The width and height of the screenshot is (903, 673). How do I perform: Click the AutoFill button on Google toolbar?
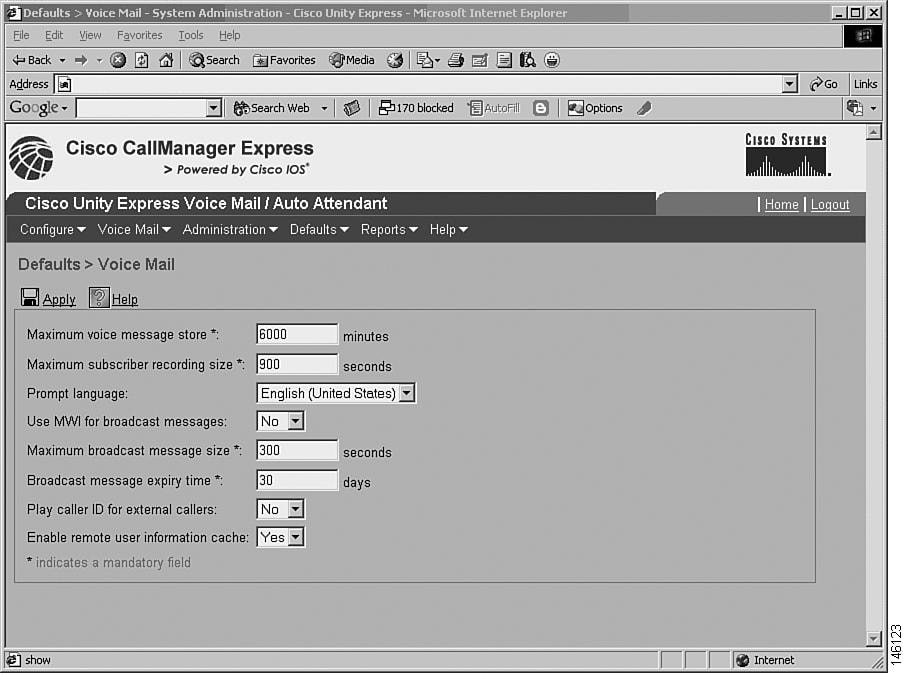tap(494, 108)
